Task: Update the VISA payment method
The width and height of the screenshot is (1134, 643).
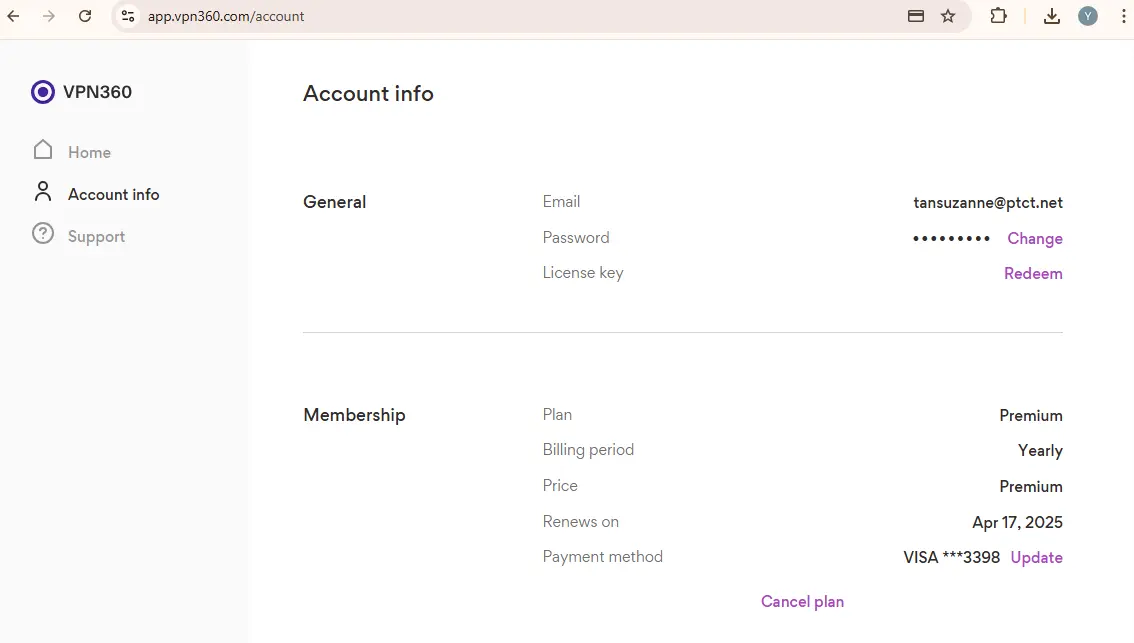Action: tap(1036, 558)
